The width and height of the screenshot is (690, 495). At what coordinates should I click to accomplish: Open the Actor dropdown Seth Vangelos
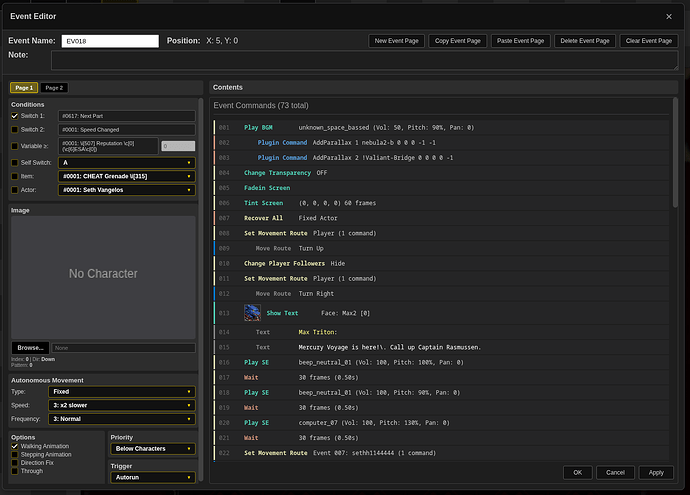[x=127, y=190]
